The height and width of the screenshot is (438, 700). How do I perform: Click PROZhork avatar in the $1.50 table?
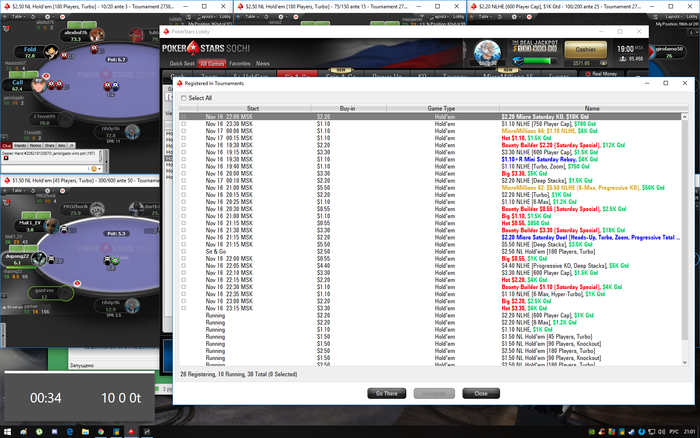(x=97, y=209)
